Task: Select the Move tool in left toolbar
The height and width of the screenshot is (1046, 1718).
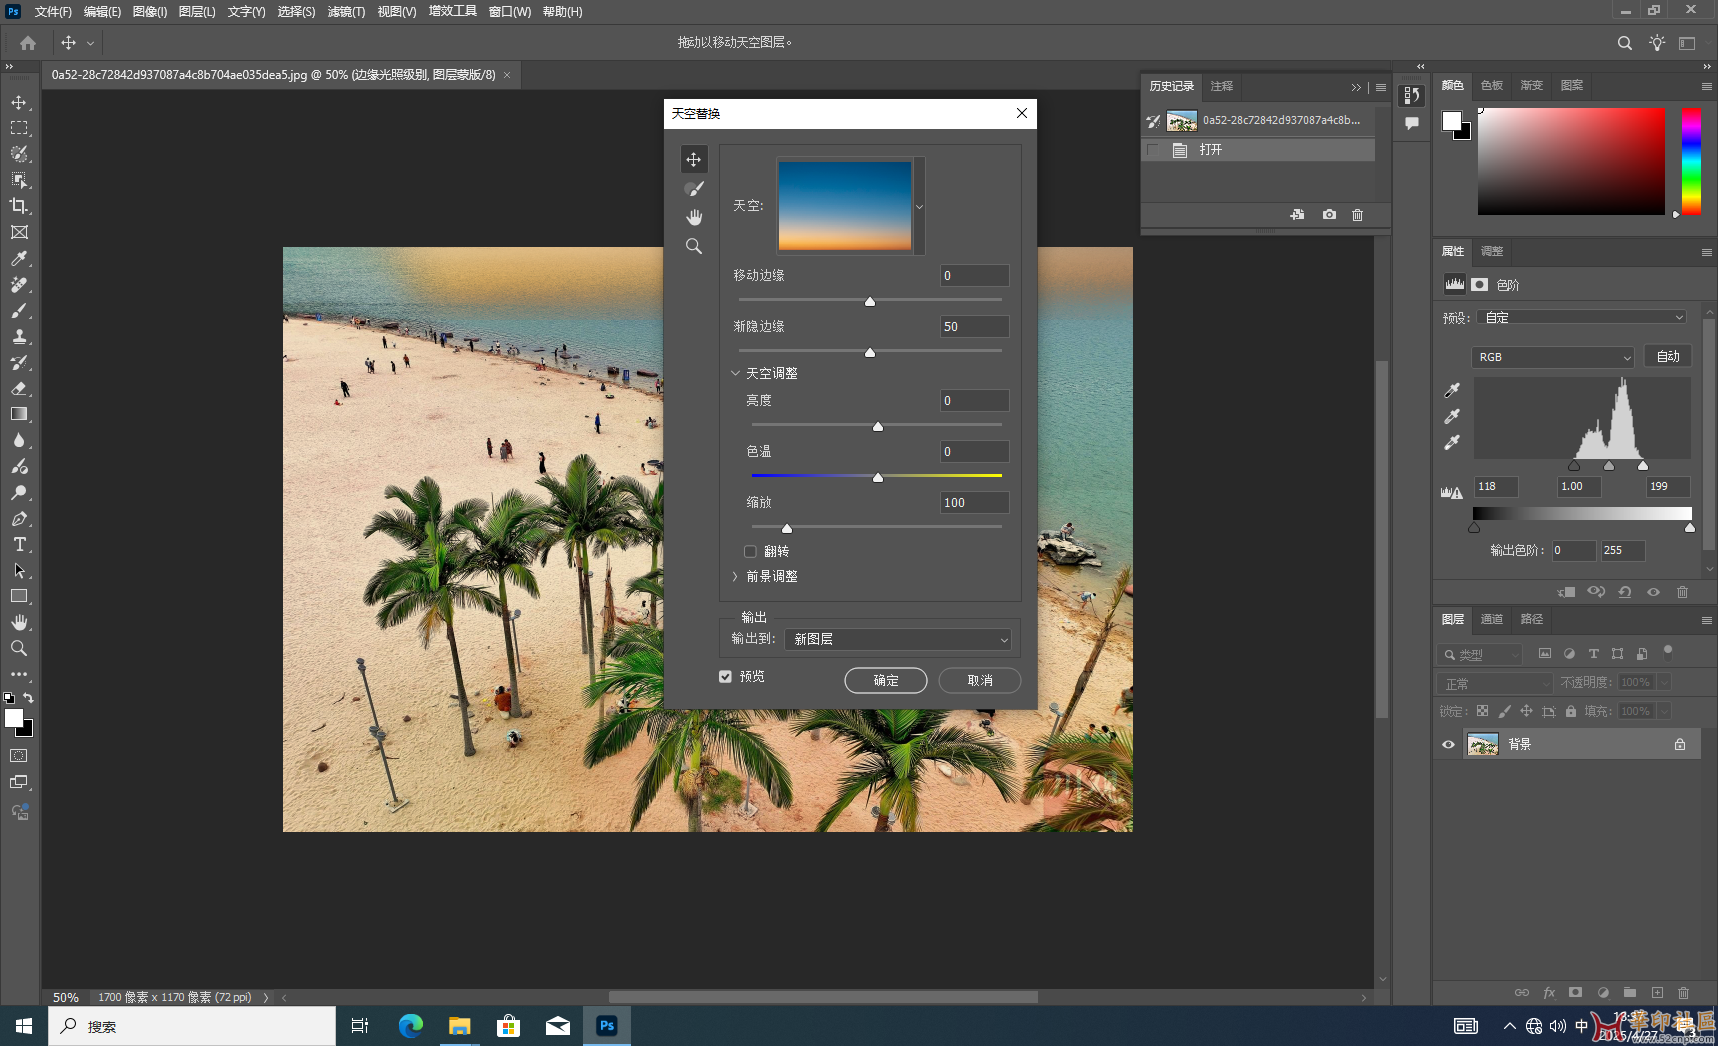Action: coord(19,102)
